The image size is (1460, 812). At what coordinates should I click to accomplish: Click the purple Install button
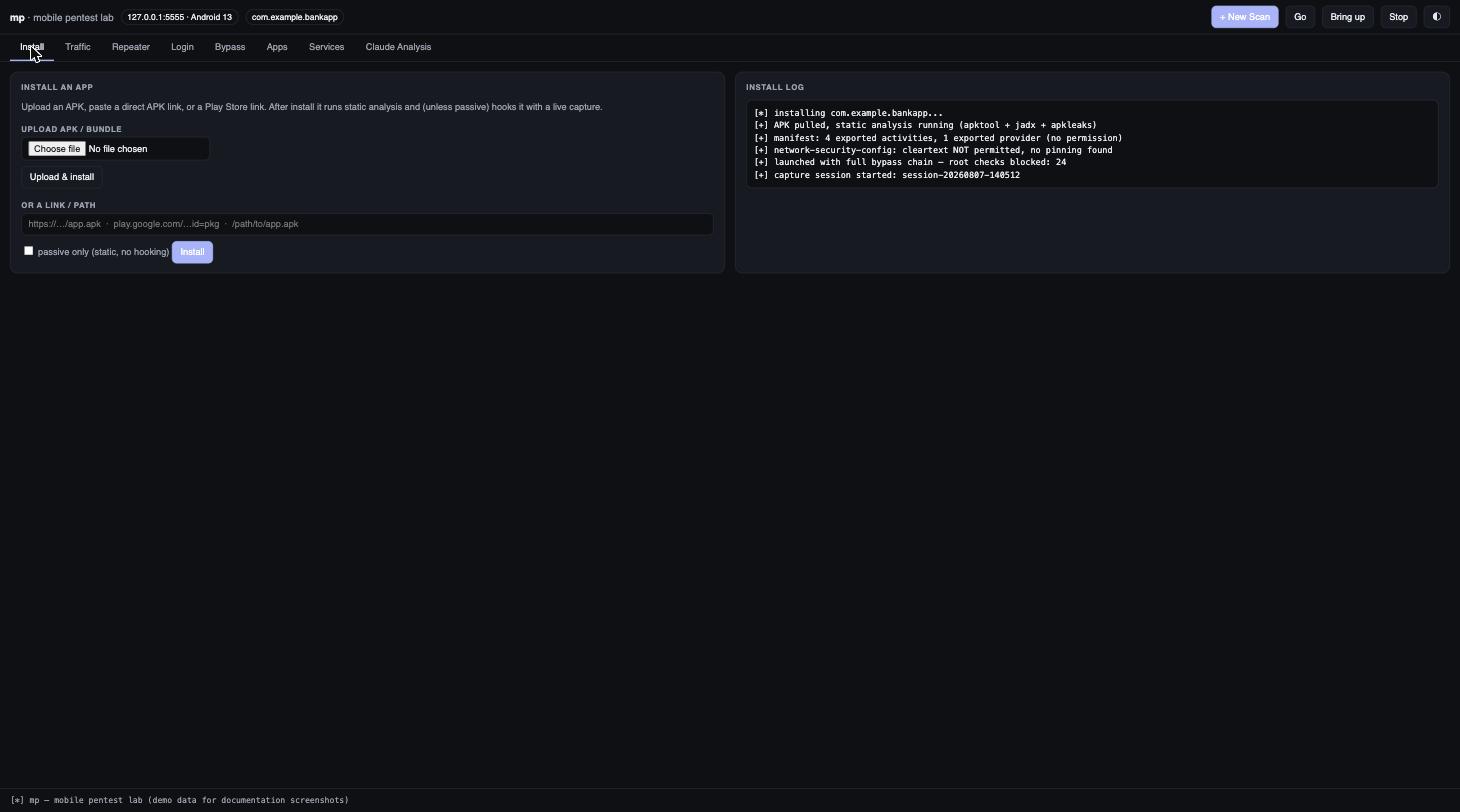point(192,252)
